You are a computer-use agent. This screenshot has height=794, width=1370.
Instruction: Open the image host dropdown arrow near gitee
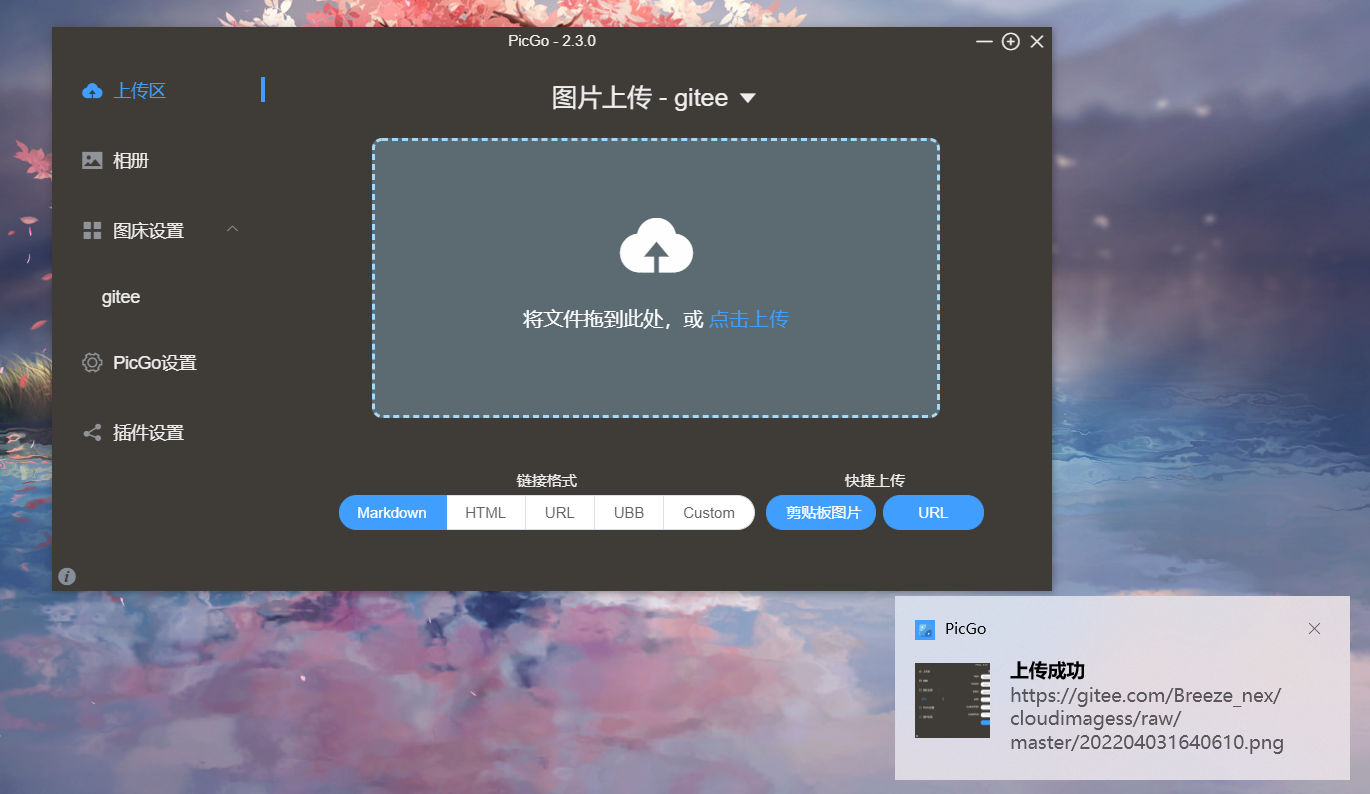747,99
